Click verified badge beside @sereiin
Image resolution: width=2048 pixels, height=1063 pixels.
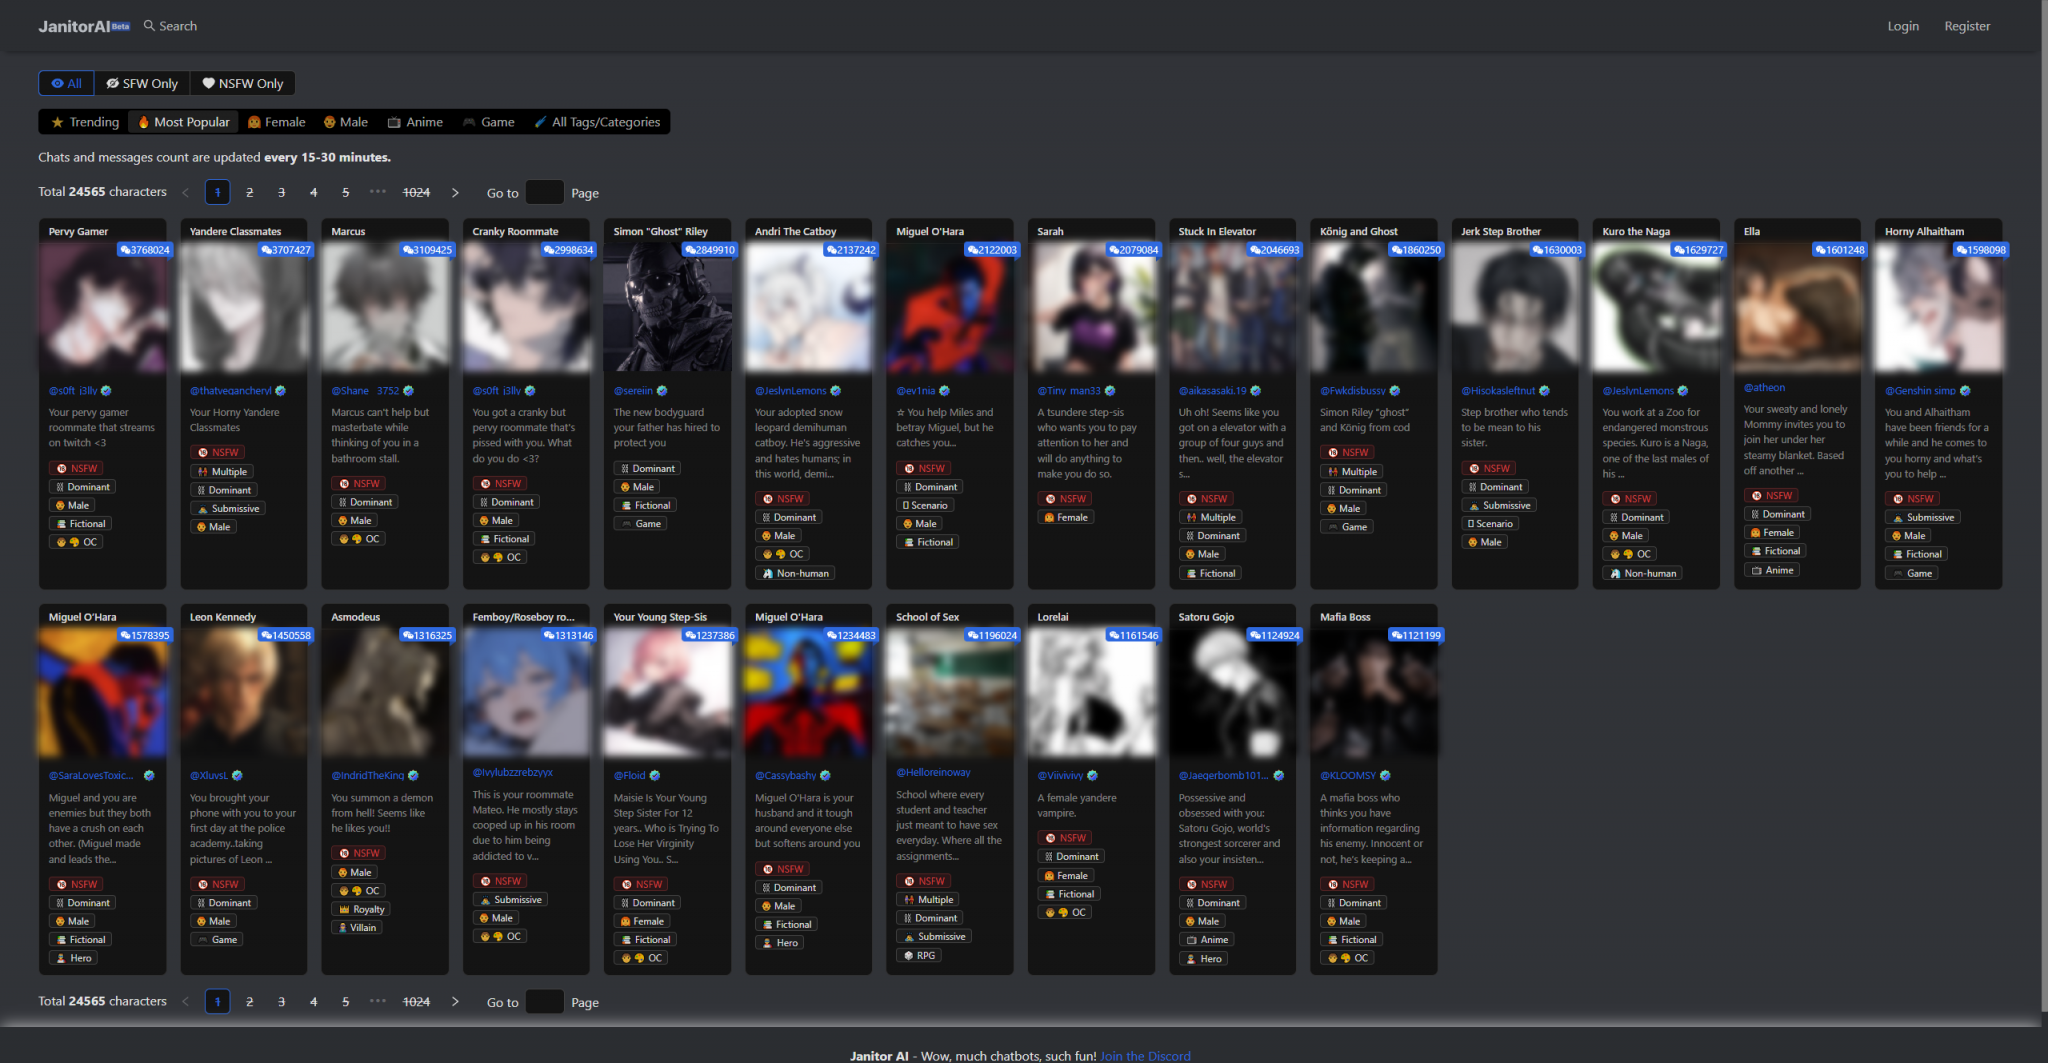coord(662,391)
